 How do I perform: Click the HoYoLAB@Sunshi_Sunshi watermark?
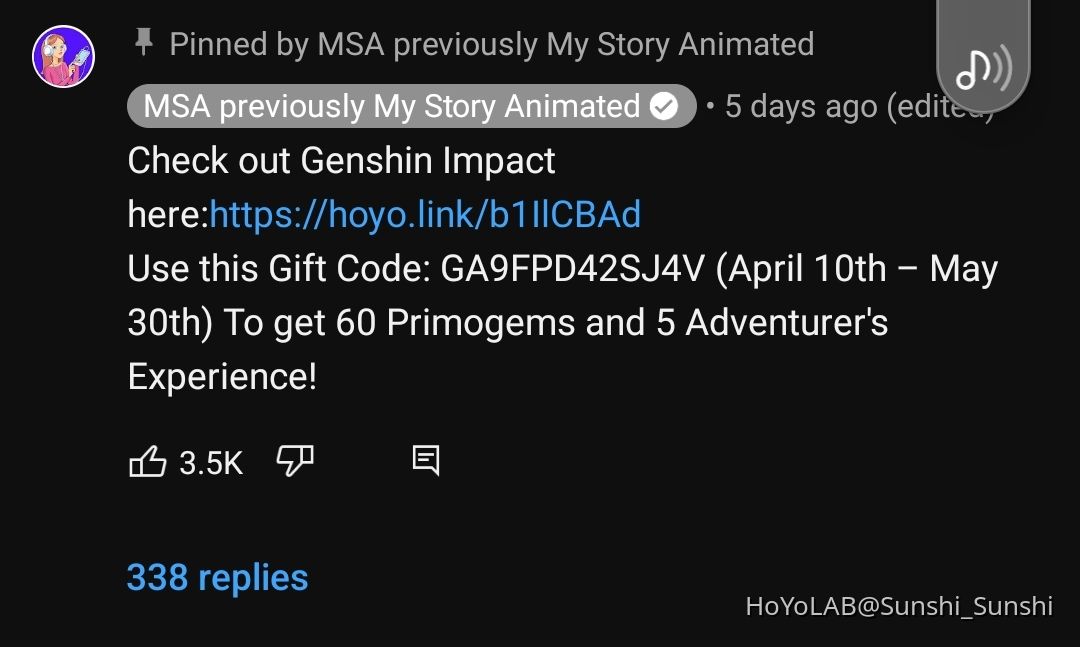[898, 605]
